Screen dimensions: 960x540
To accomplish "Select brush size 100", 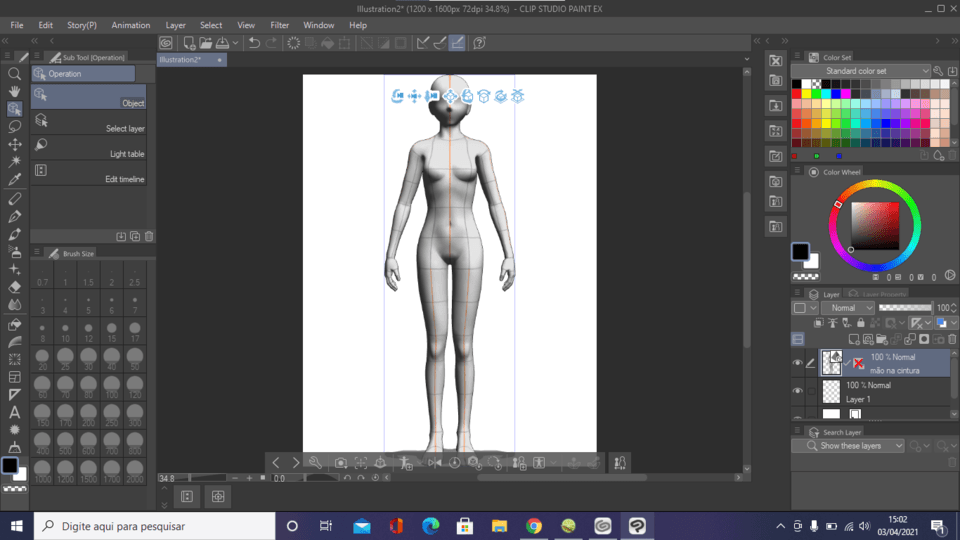I will click(111, 388).
